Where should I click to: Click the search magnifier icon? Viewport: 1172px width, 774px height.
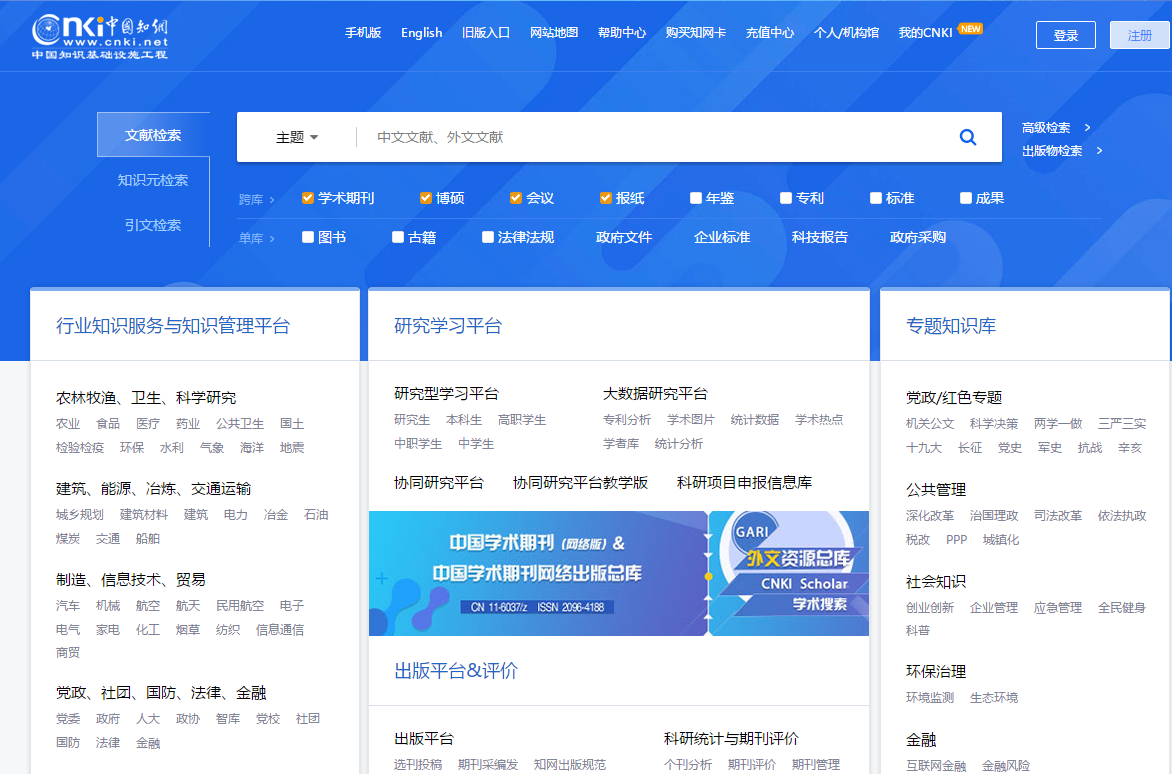(x=967, y=137)
